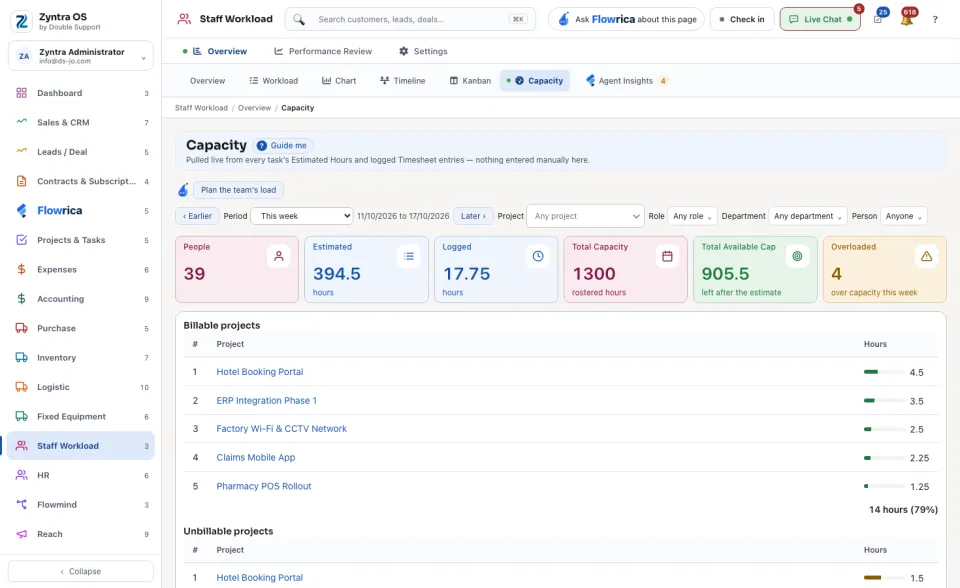Click the Total Available Cap target icon
The width and height of the screenshot is (960, 588).
coord(797,256)
